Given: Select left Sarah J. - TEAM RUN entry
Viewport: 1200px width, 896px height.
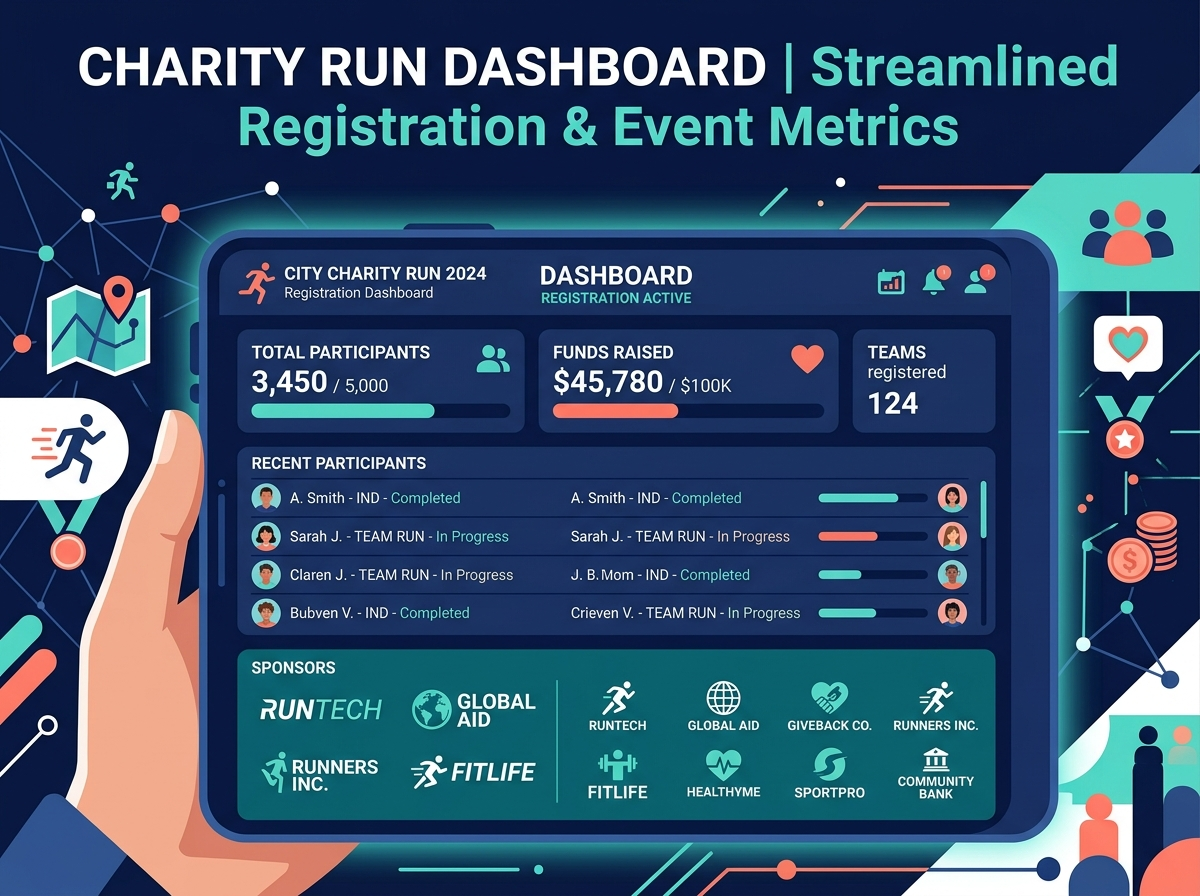Looking at the screenshot, I should (x=399, y=537).
